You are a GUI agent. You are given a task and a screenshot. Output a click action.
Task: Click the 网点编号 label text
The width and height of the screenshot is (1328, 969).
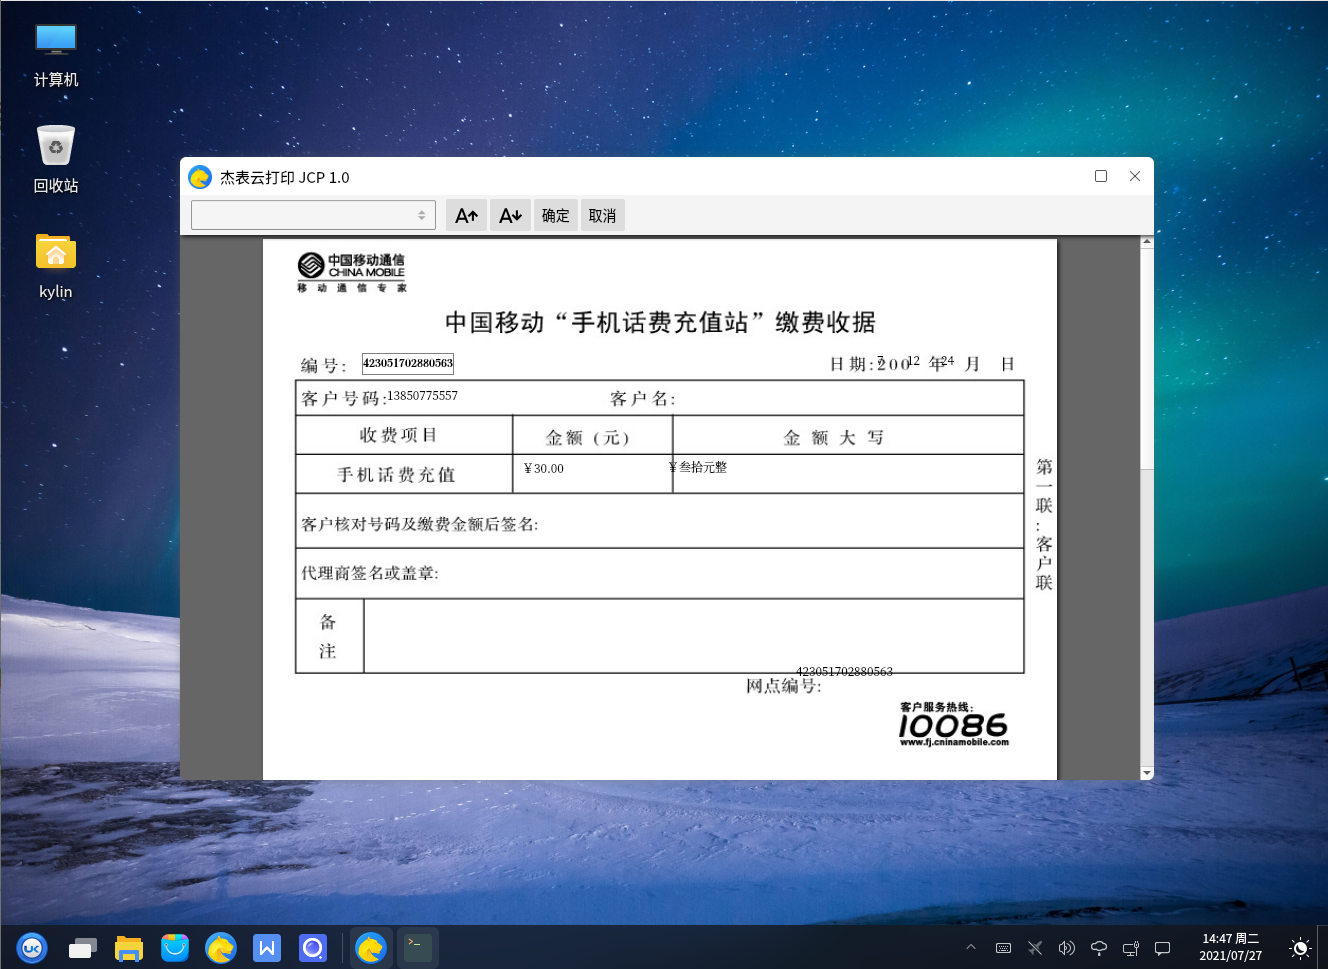pyautogui.click(x=783, y=686)
